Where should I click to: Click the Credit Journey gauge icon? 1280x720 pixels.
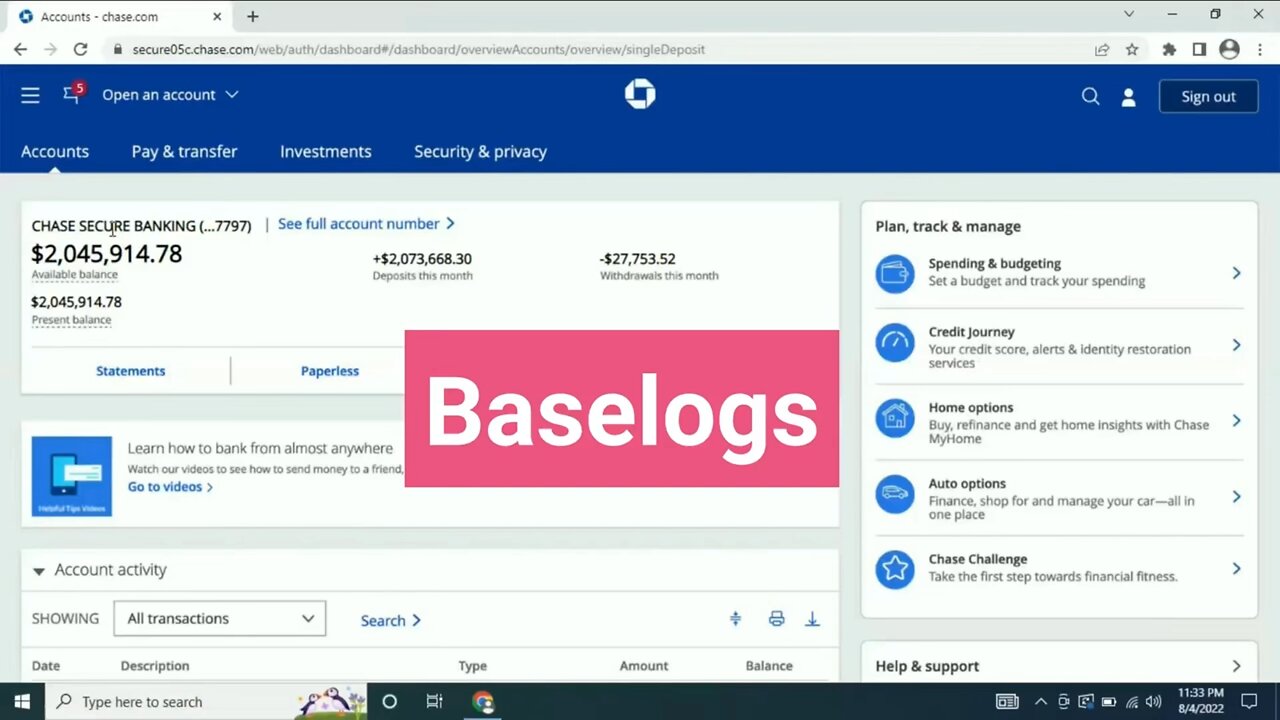point(895,343)
